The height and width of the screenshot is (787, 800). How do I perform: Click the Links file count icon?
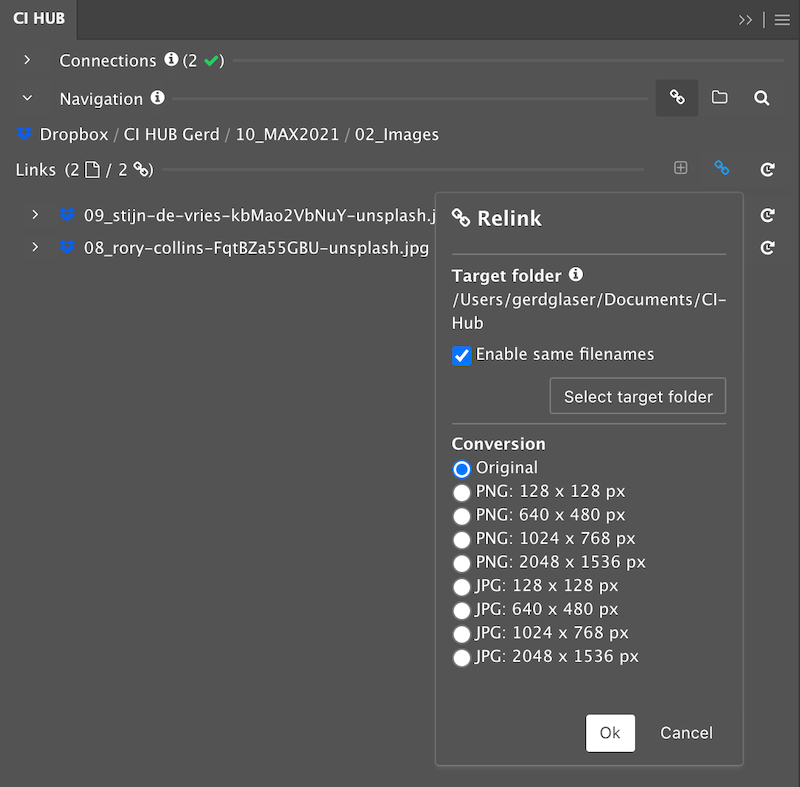92,169
